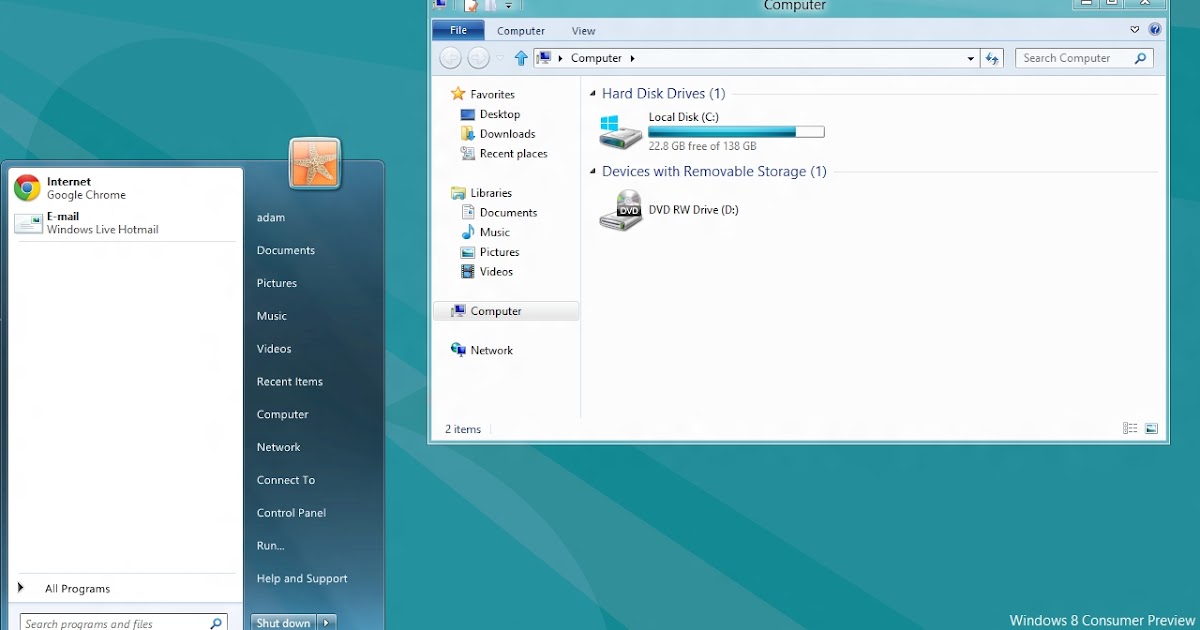
Task: Collapse Hard Disk Drives group
Action: coord(593,94)
